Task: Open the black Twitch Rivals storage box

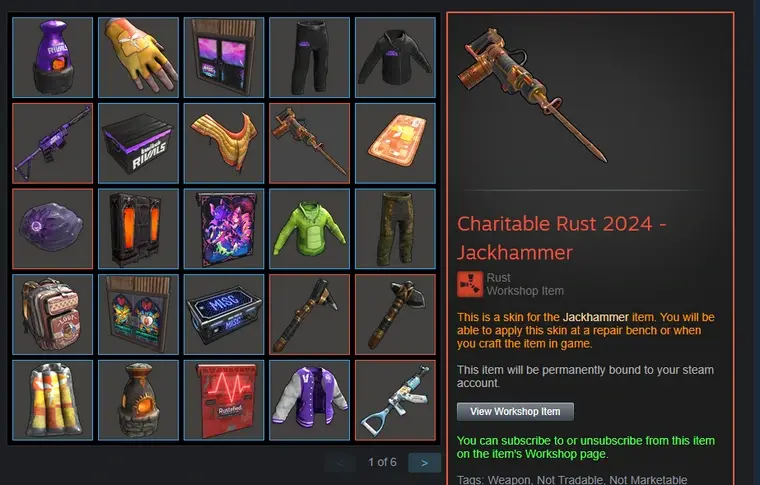Action: point(138,143)
